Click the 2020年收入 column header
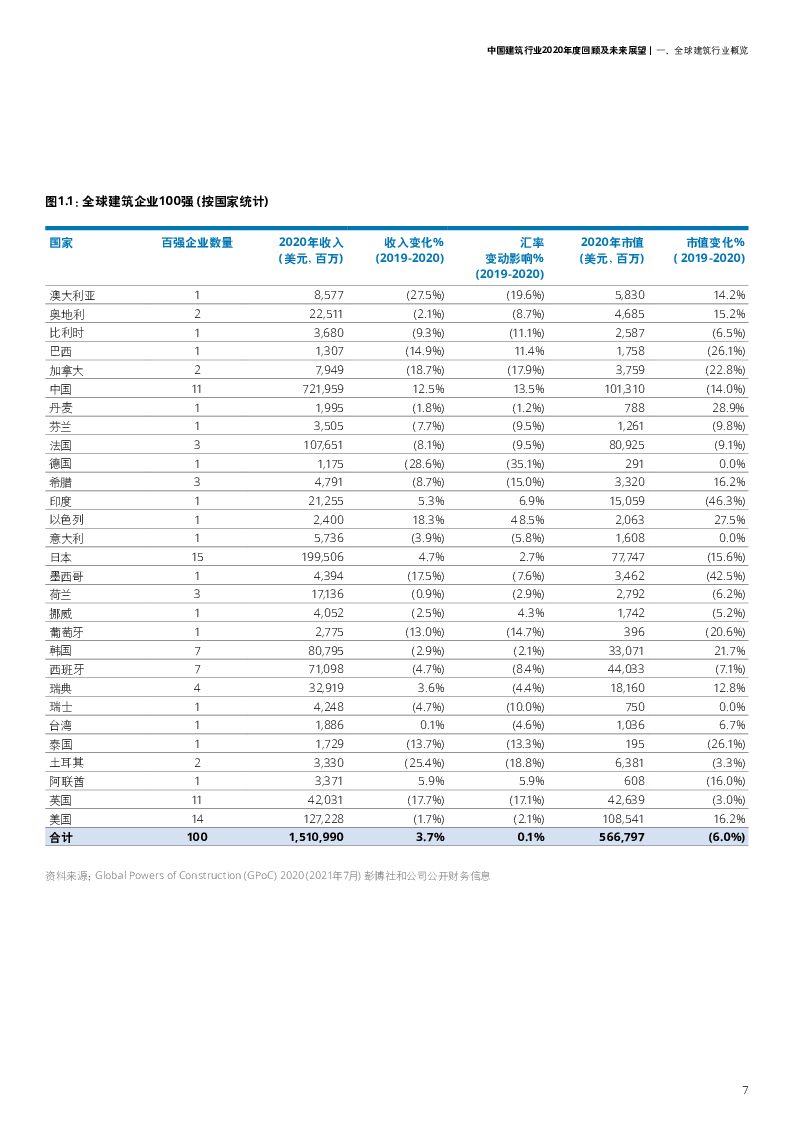This screenshot has height=1123, width=794. tap(311, 250)
